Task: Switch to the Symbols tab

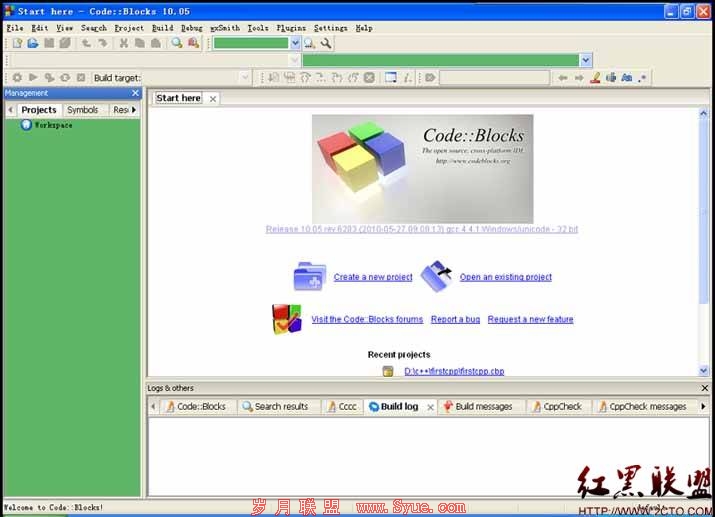Action: pos(83,110)
